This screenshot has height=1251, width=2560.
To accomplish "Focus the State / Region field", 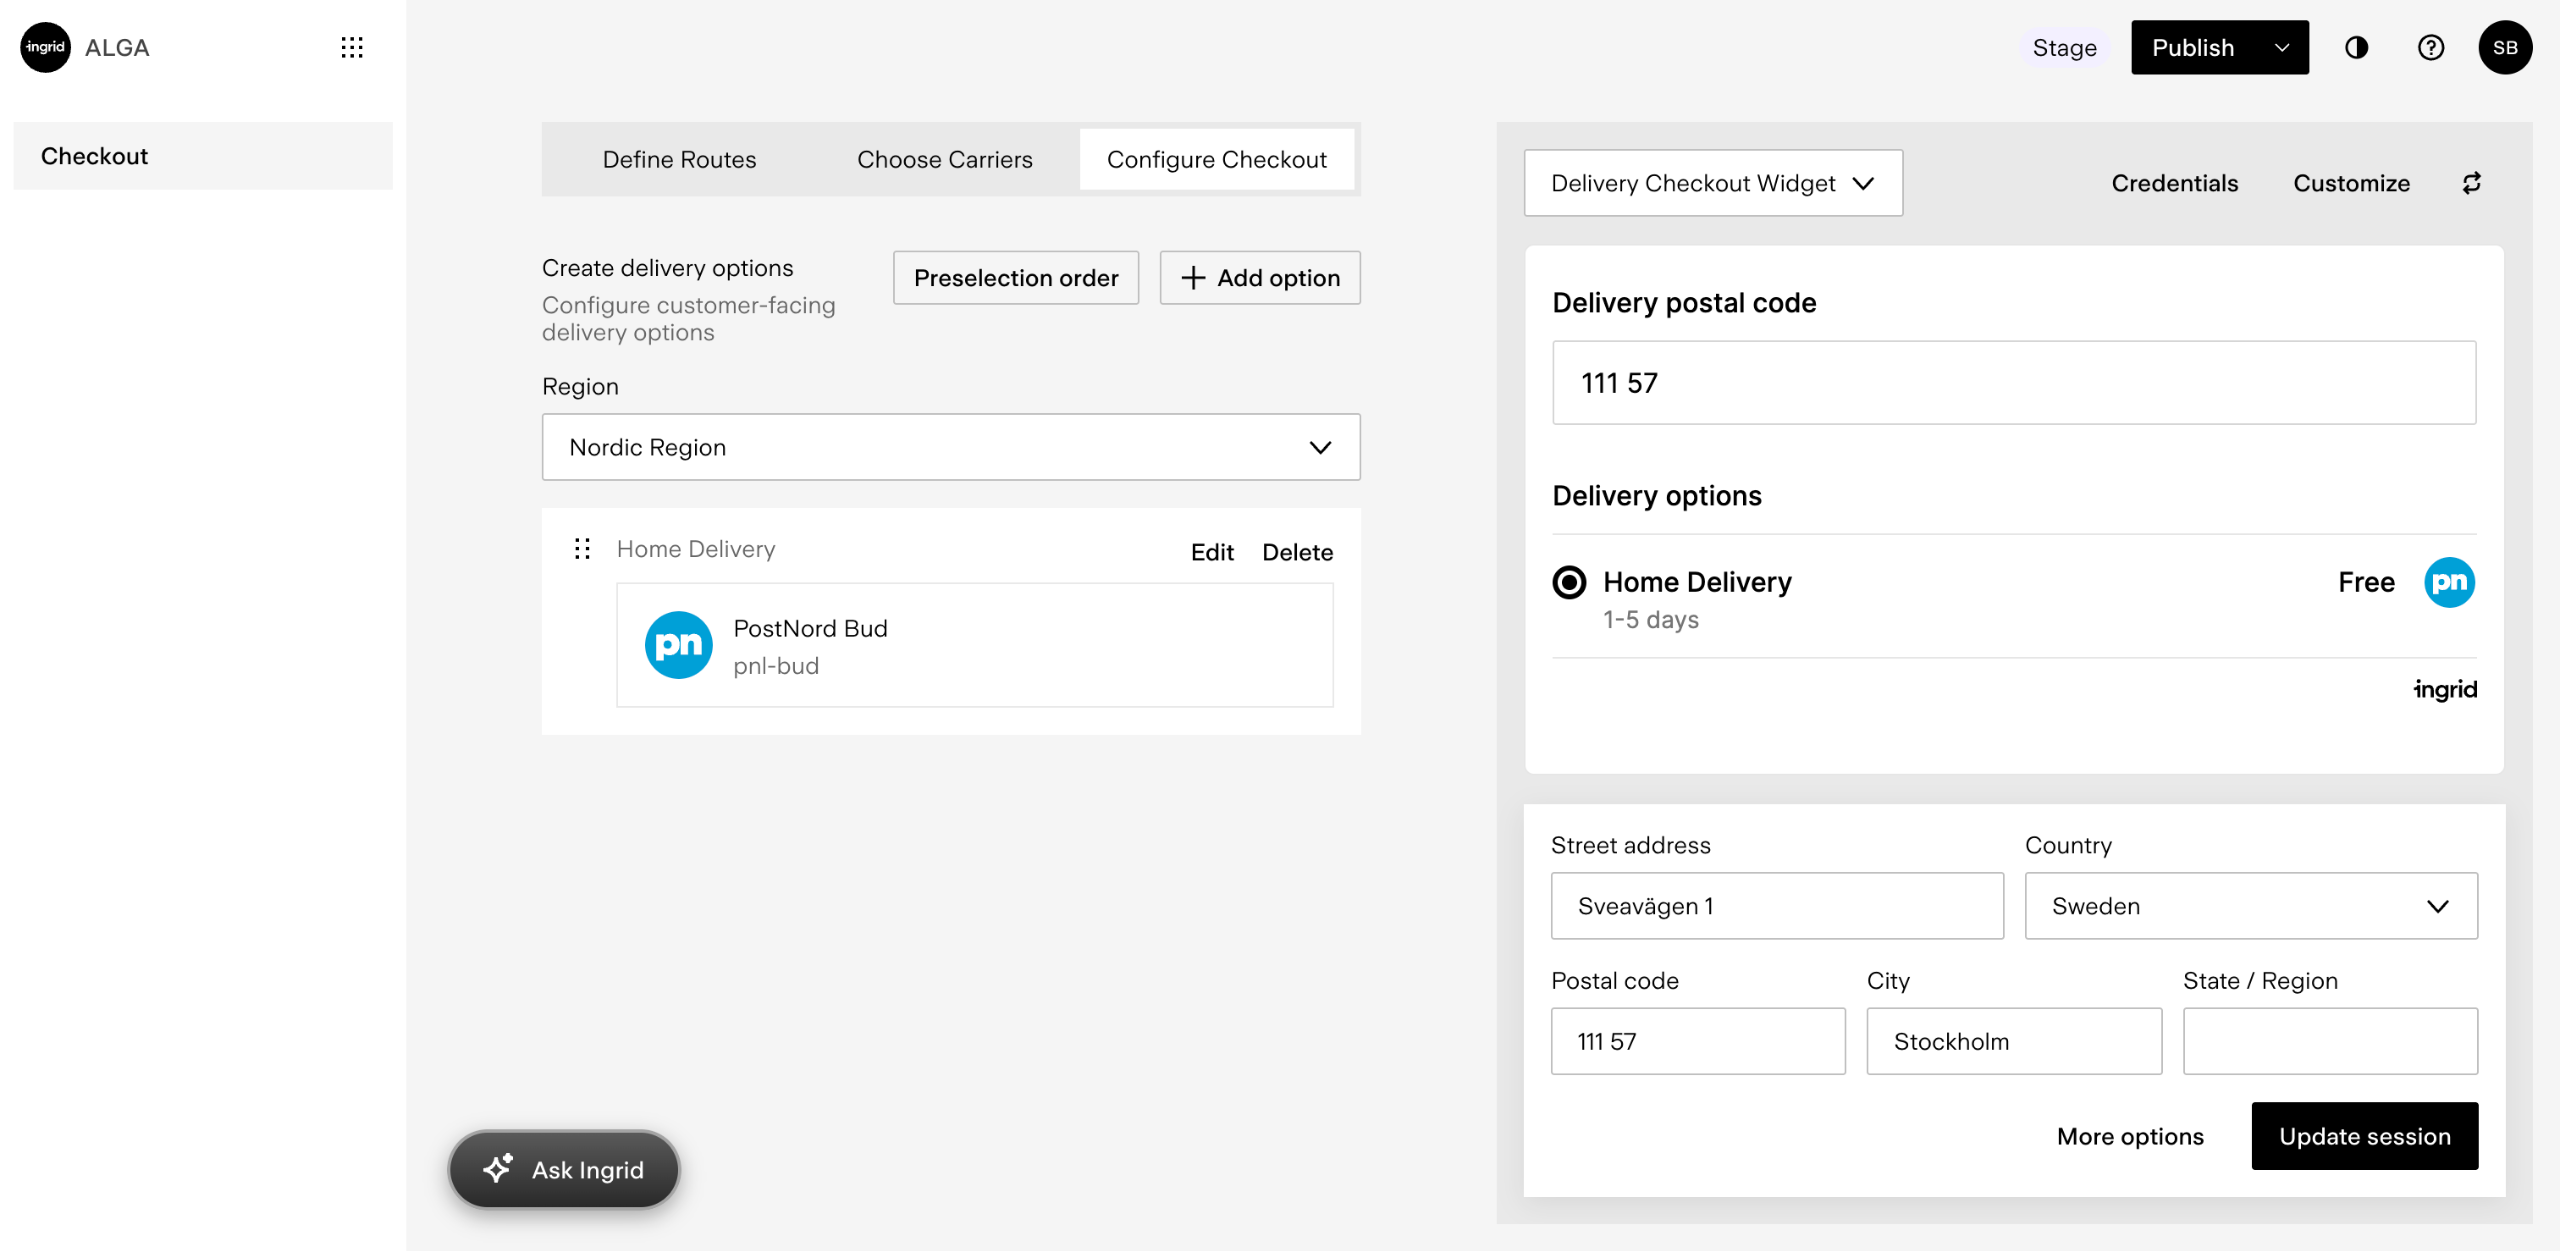I will coord(2330,1041).
